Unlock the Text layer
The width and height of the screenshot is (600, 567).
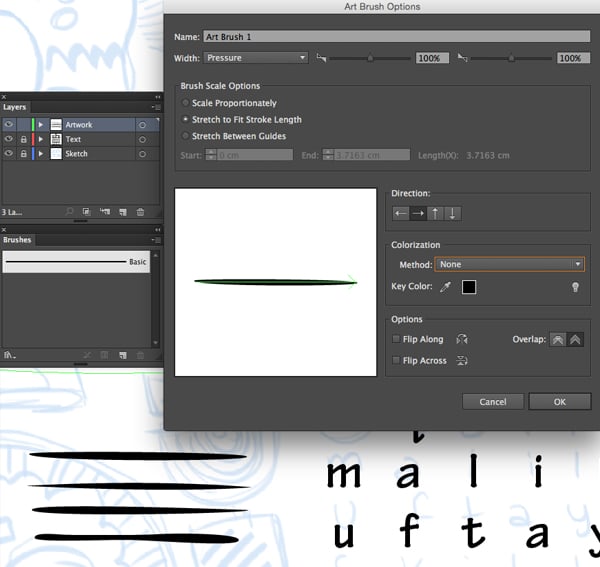coord(24,139)
